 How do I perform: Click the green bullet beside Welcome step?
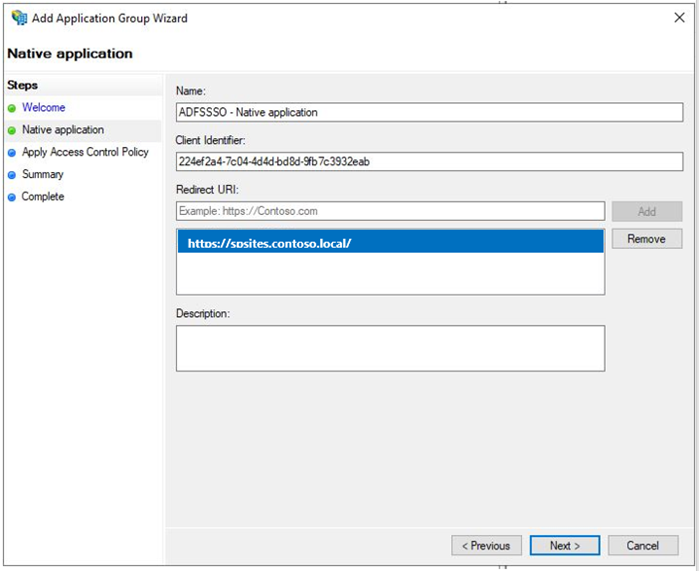[x=12, y=108]
